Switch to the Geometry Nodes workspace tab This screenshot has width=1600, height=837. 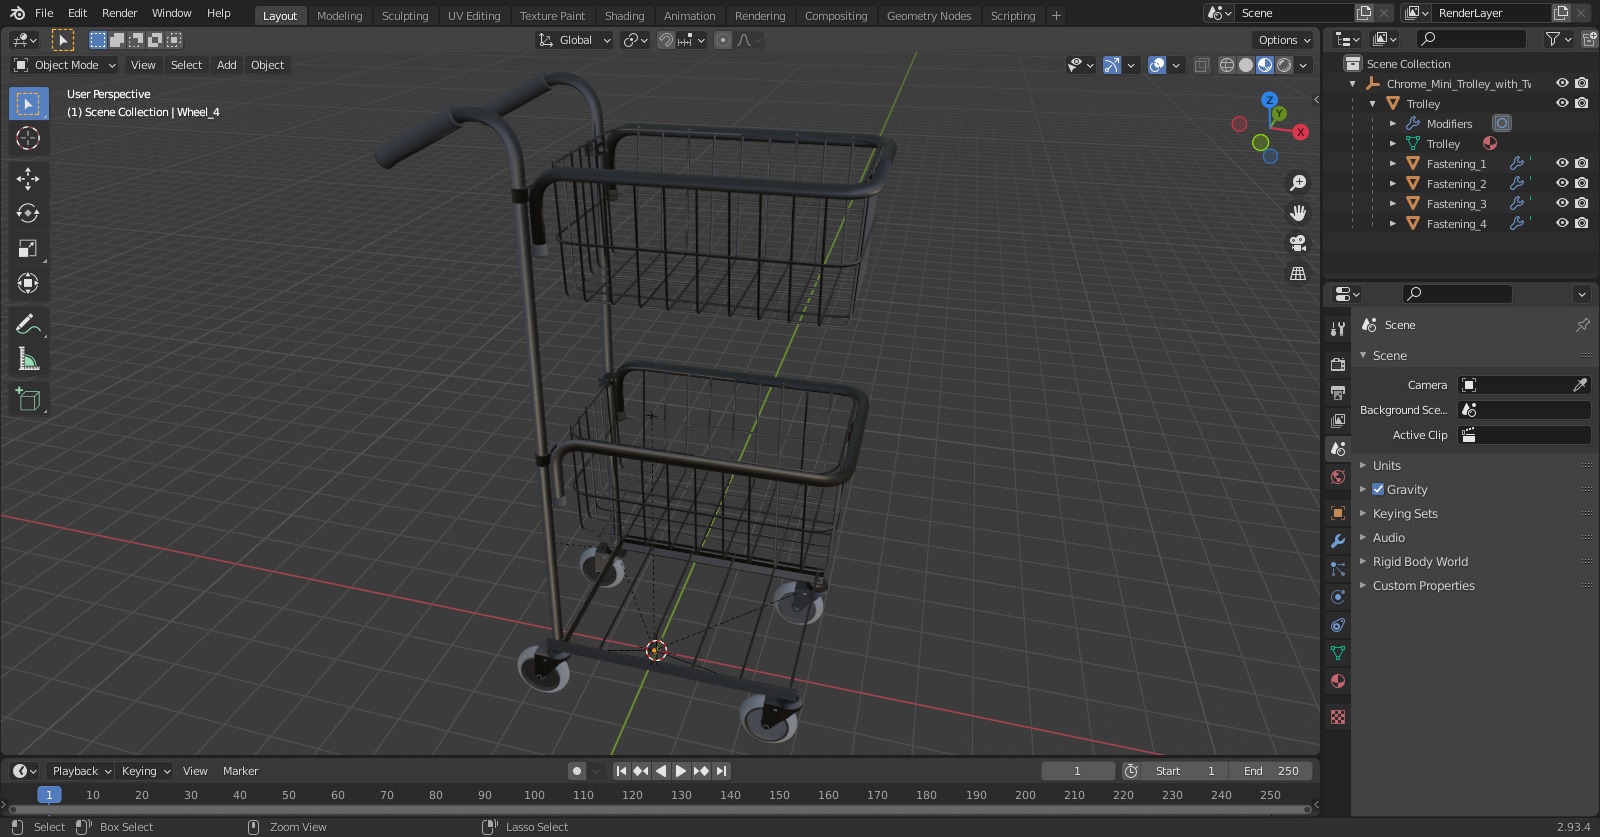click(x=929, y=16)
